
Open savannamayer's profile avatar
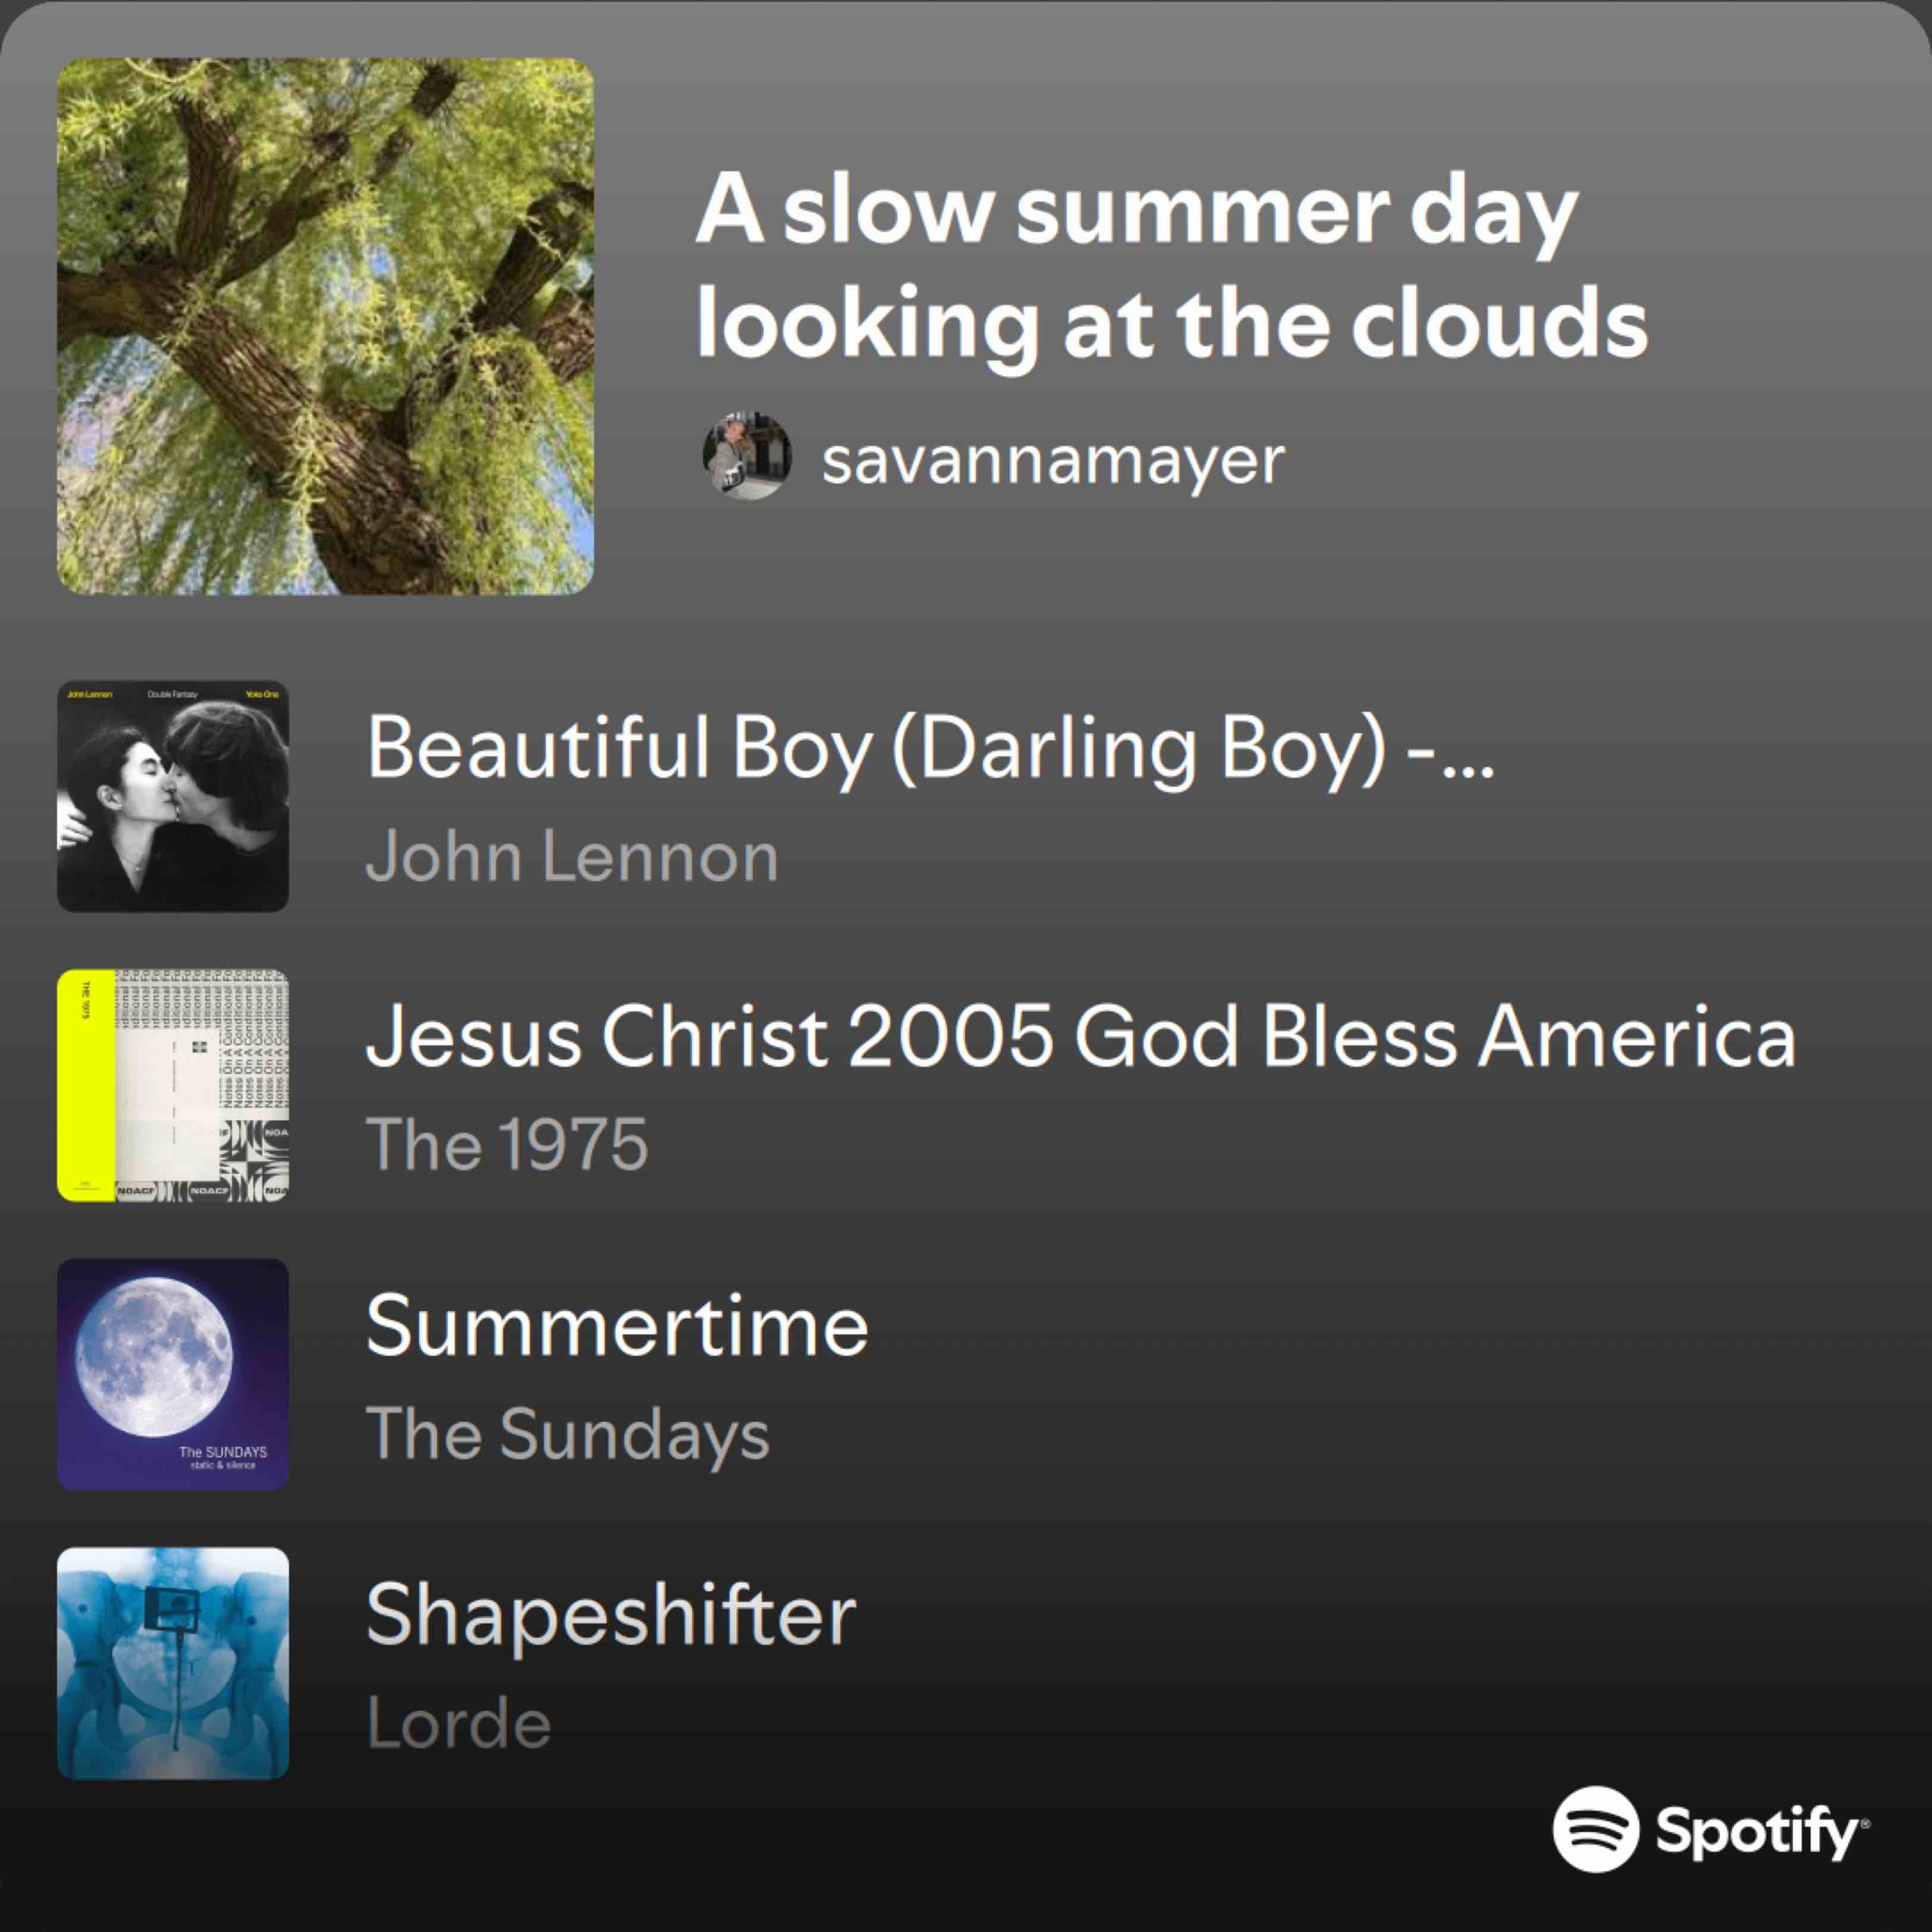tap(746, 456)
